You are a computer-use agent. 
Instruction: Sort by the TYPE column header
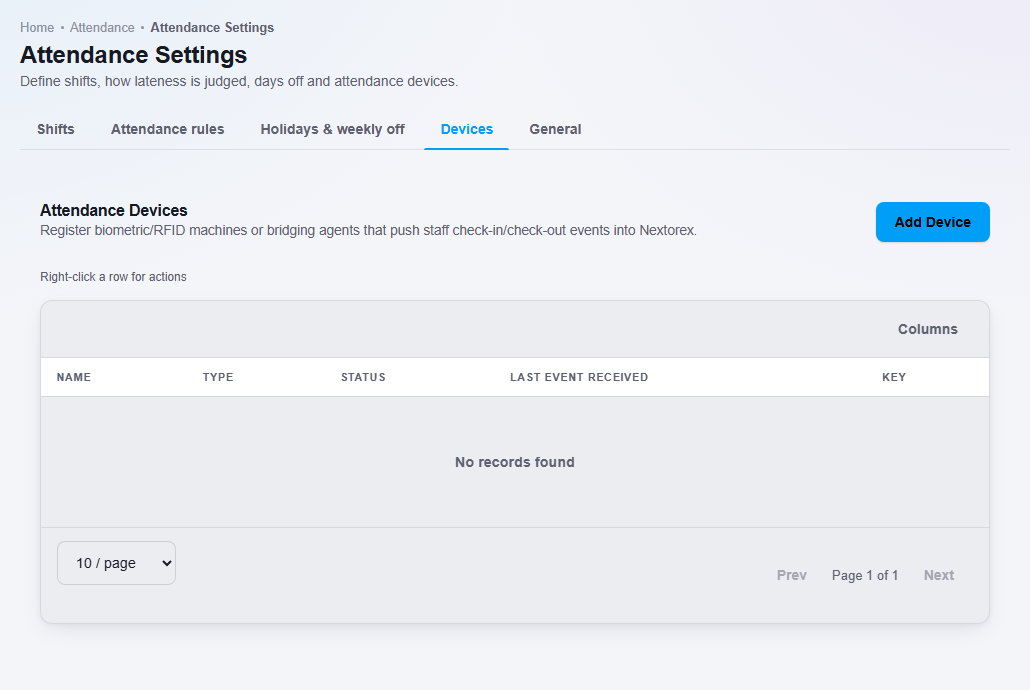(x=218, y=377)
